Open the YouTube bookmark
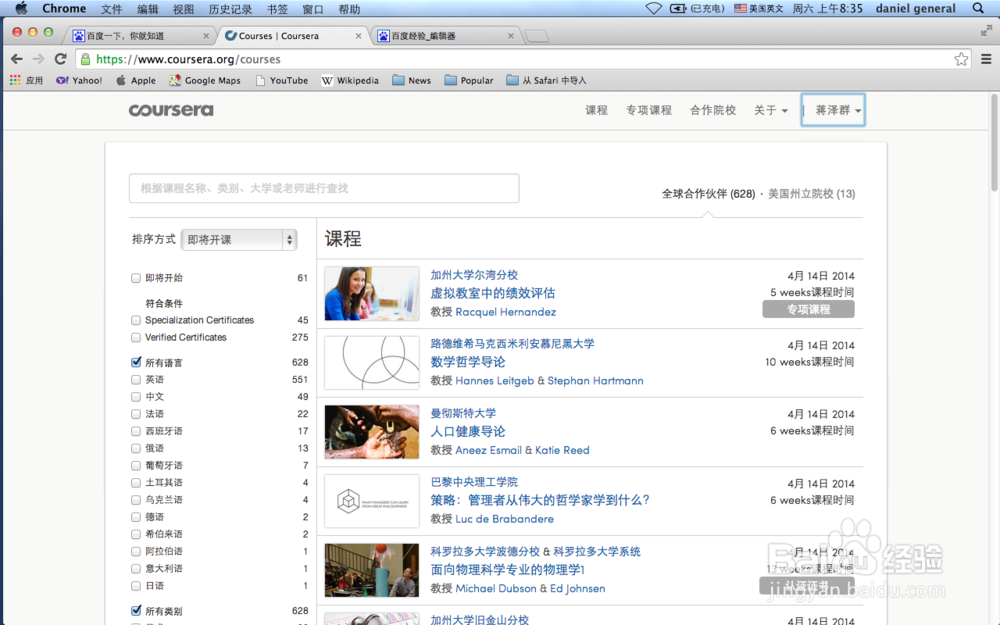This screenshot has height=625, width=1000. (x=282, y=80)
